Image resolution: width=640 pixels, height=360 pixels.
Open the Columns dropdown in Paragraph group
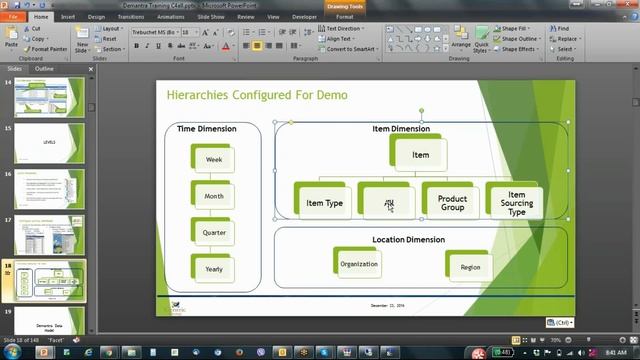coord(296,46)
